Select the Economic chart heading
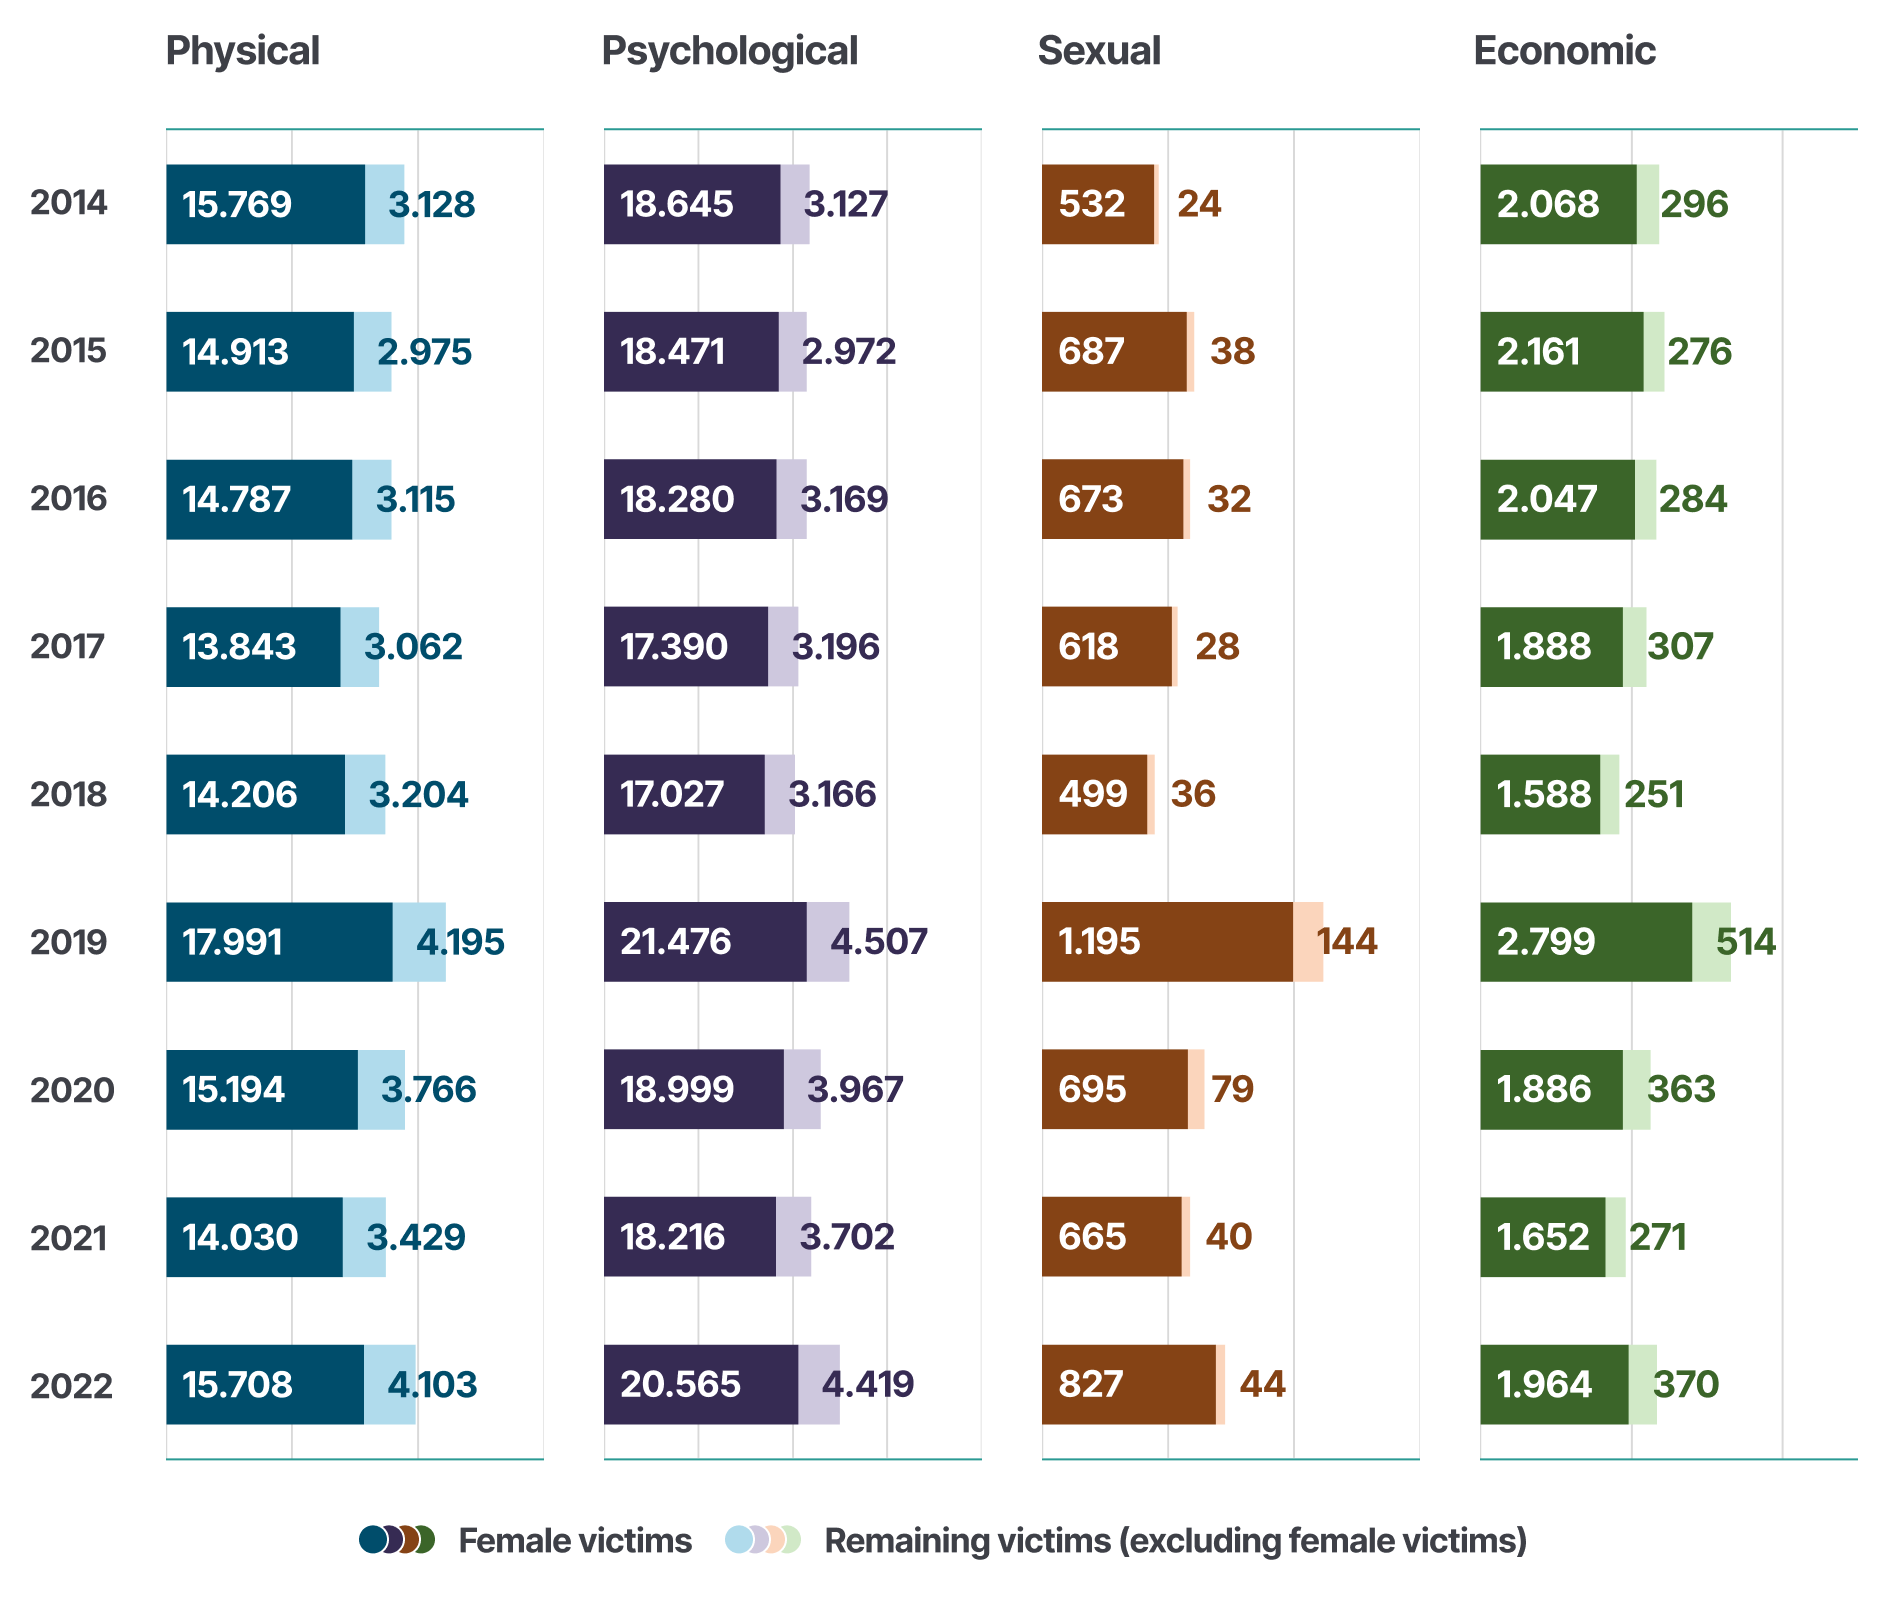The height and width of the screenshot is (1605, 1888). point(1564,51)
